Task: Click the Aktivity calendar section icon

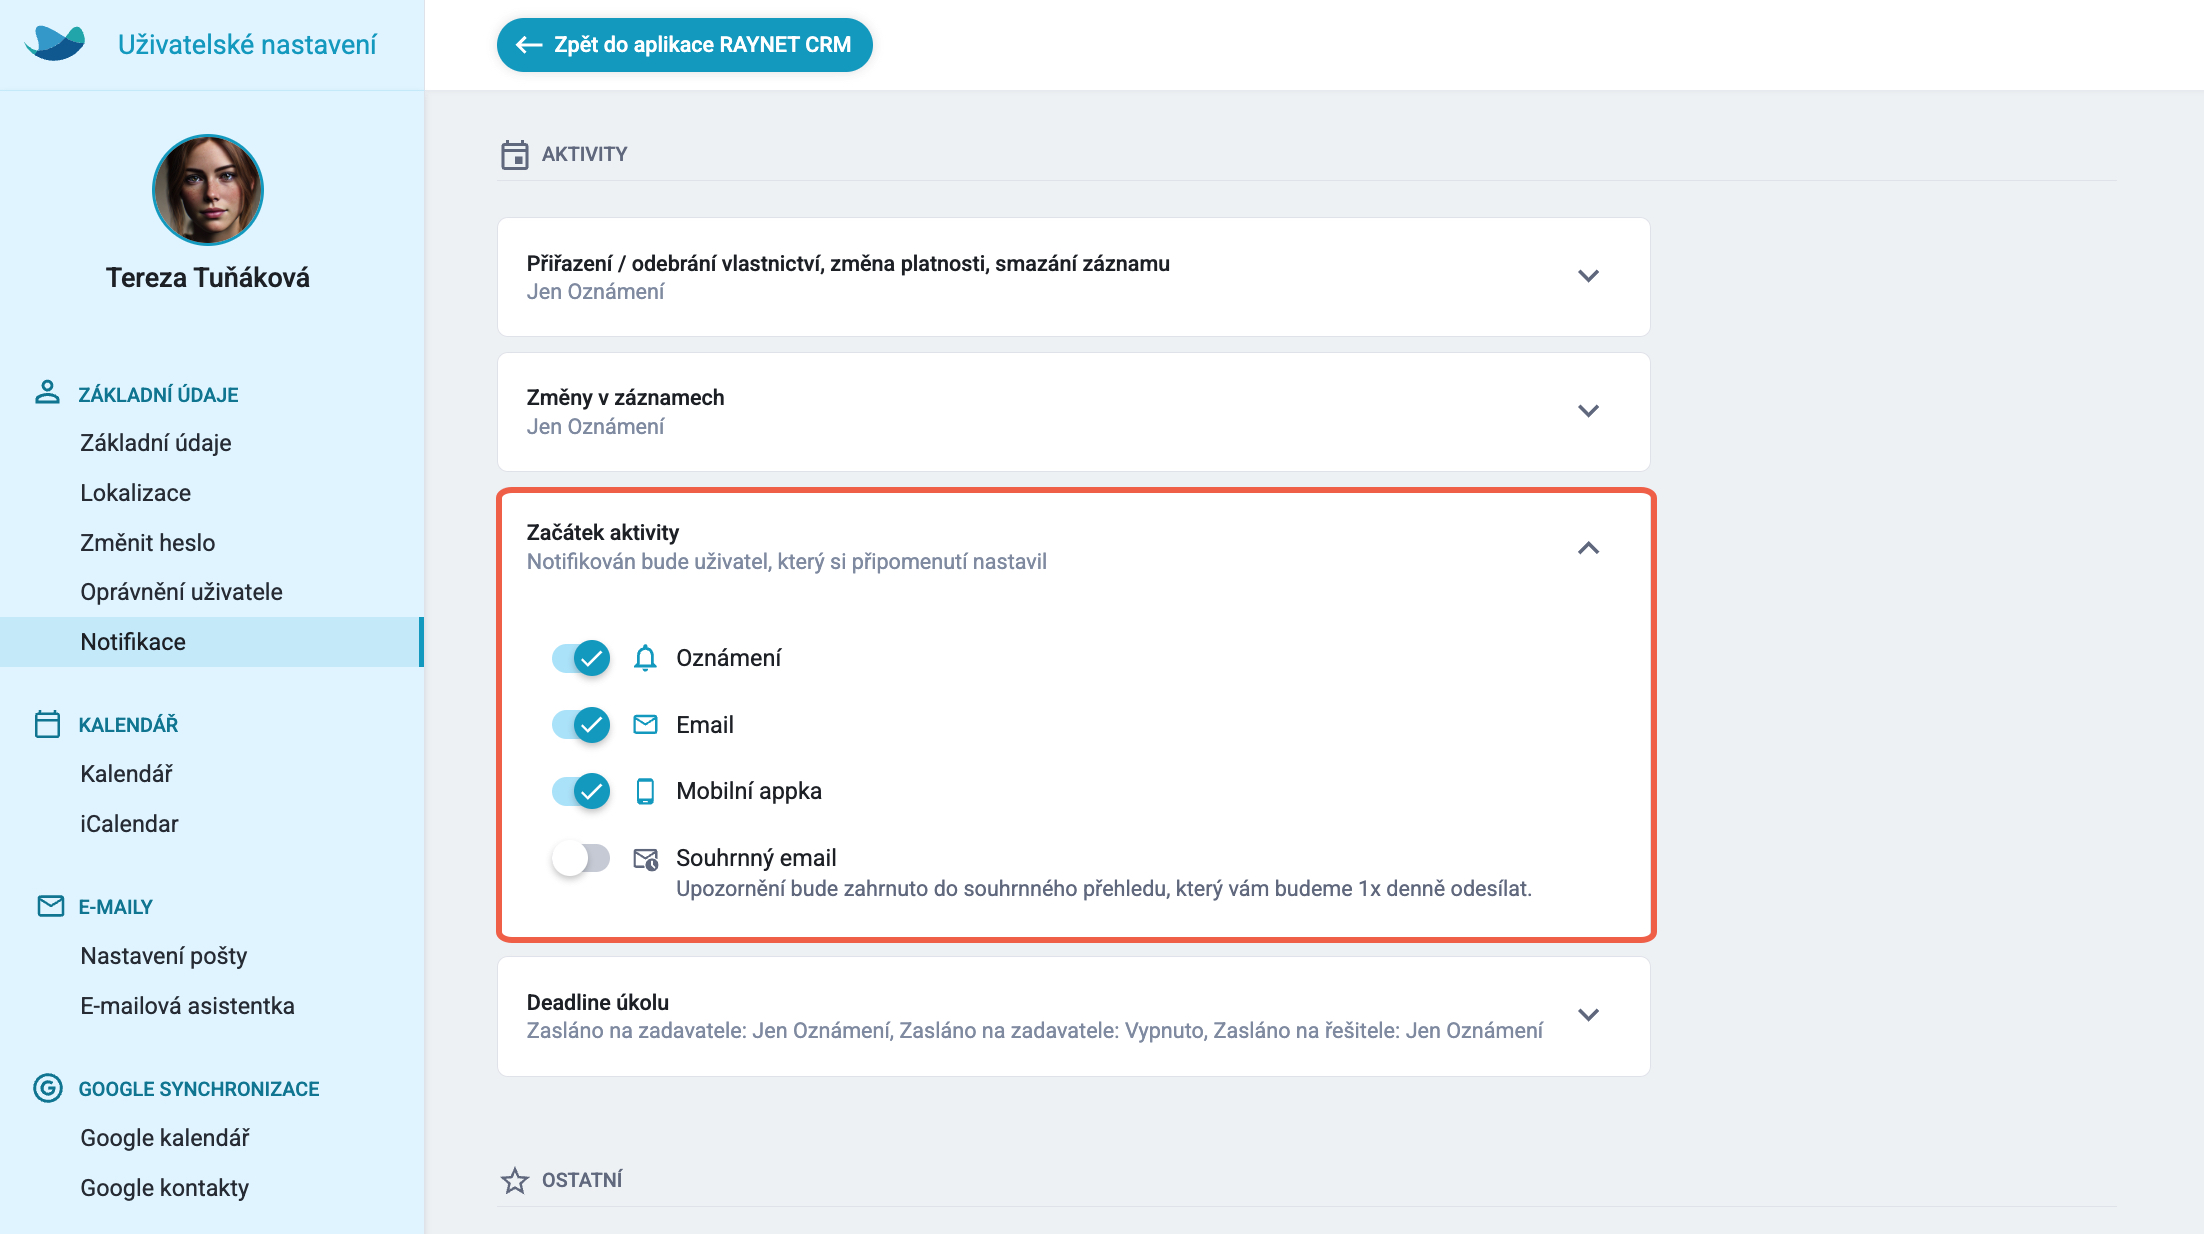Action: coord(515,155)
